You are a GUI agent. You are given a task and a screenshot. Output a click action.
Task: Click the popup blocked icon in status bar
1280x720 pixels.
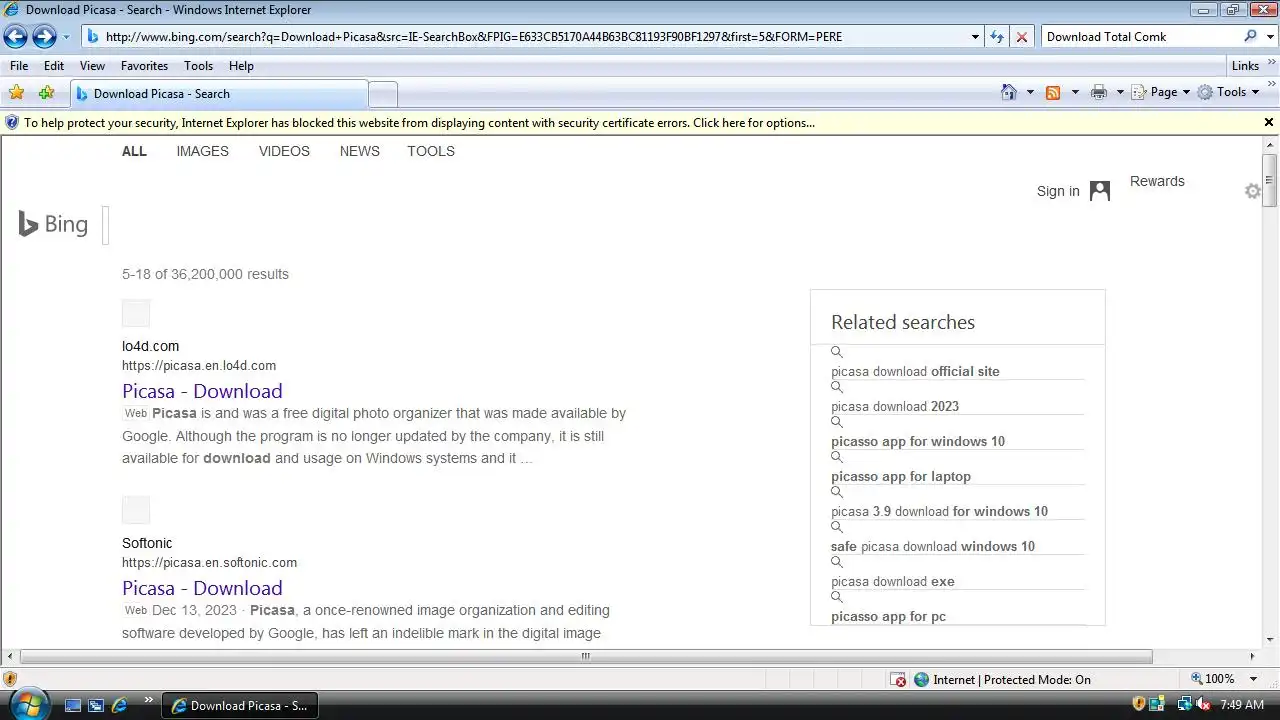tap(899, 680)
